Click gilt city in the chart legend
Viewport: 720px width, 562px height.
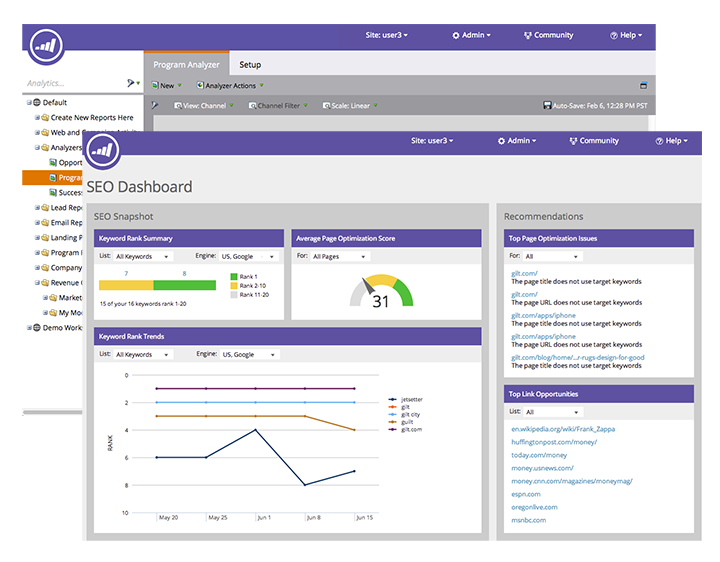[411, 415]
